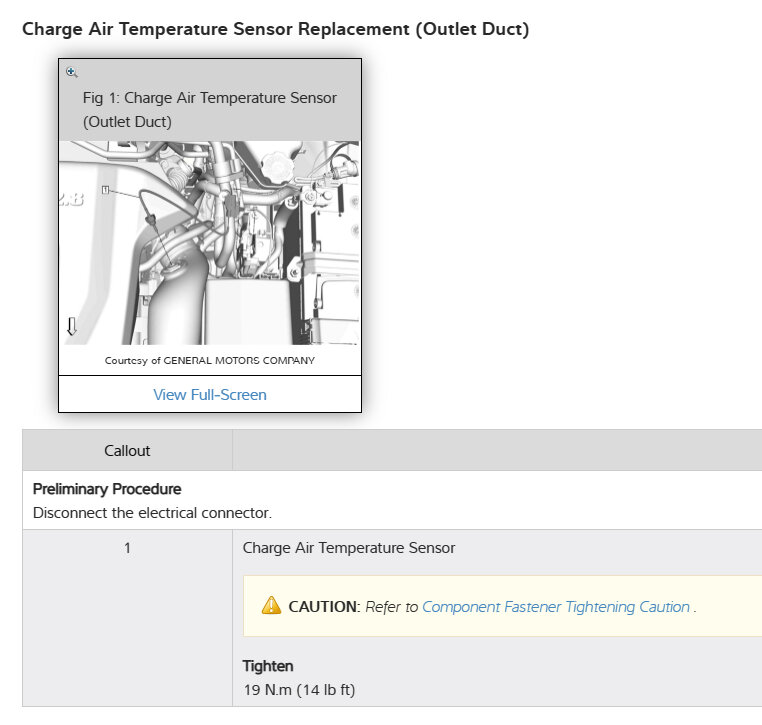
Task: Click the Callout column header
Action: (x=127, y=451)
